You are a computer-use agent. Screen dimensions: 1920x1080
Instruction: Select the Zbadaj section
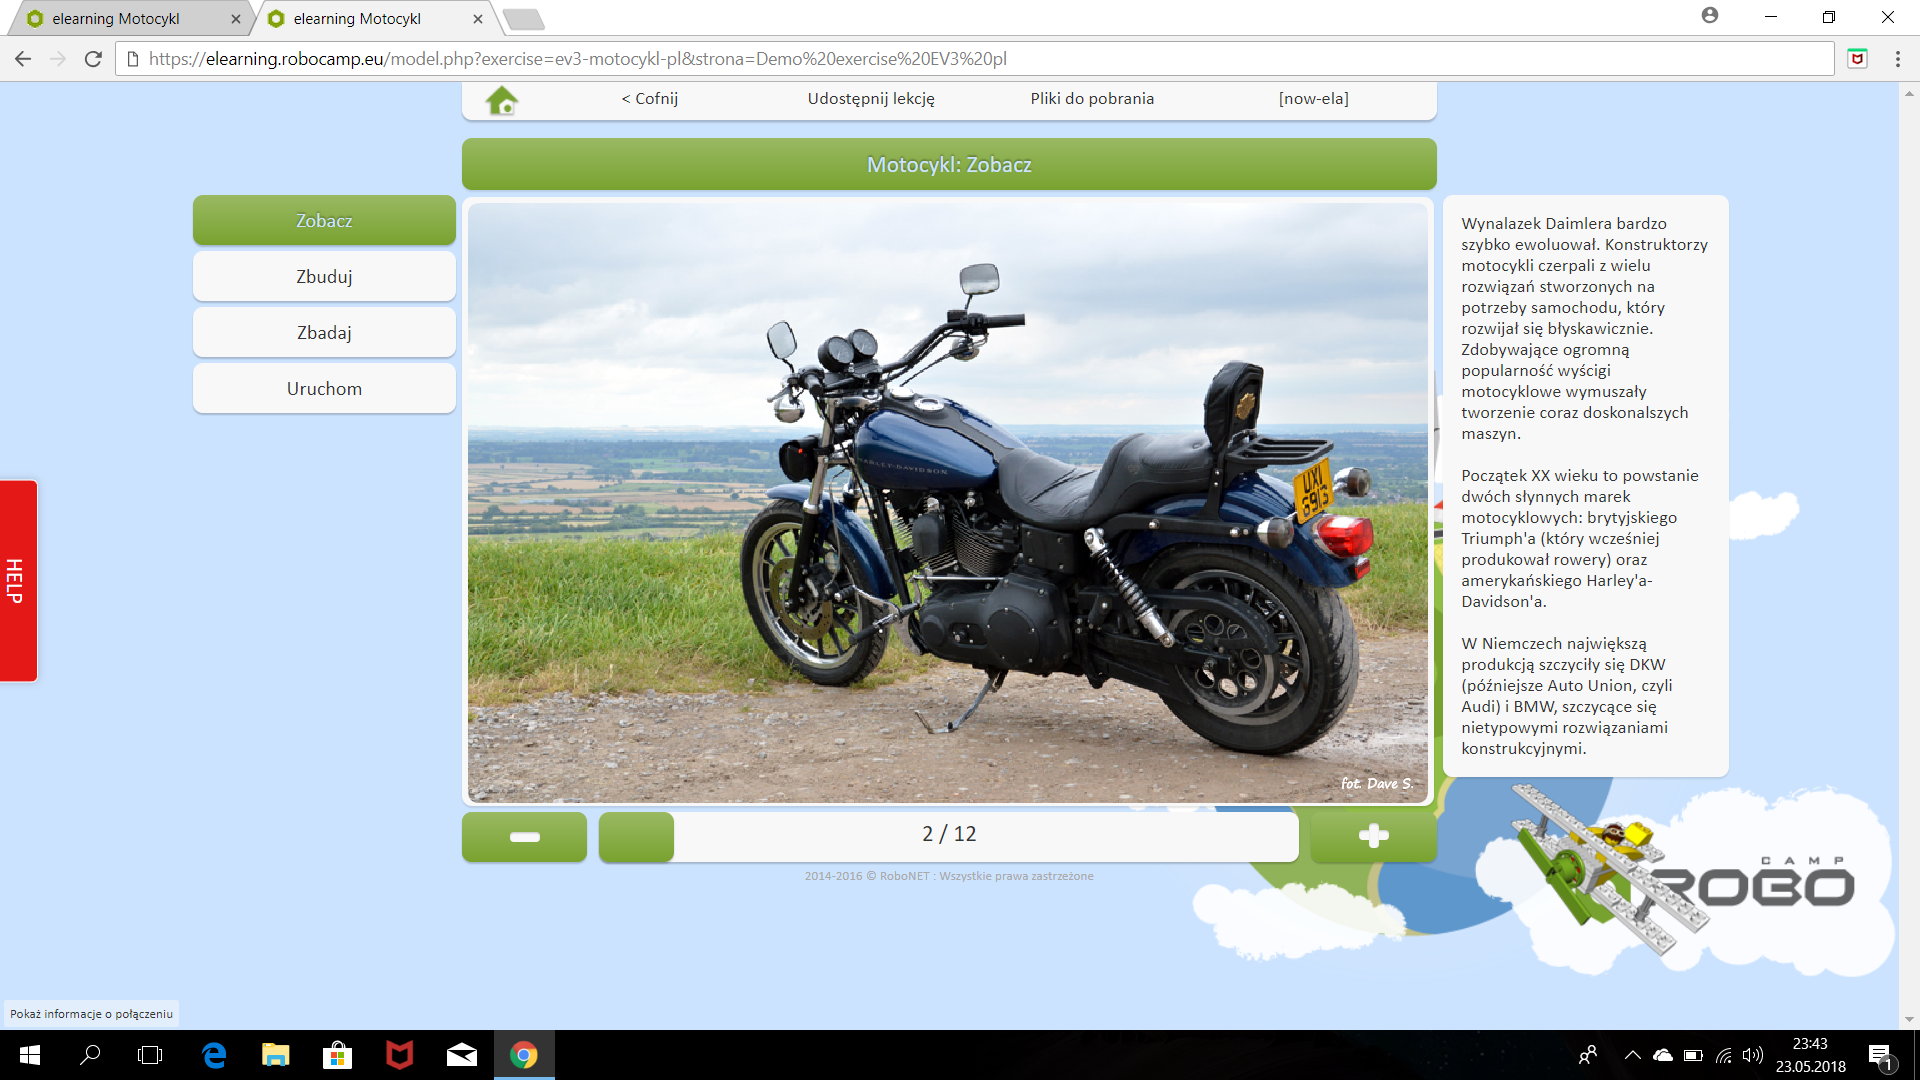tap(324, 332)
